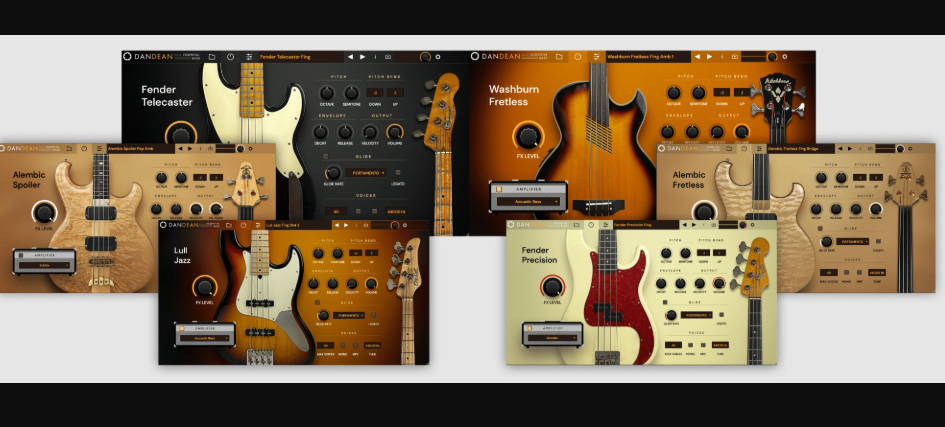Image resolution: width=945 pixels, height=427 pixels.
Task: Click the clock icon in Fender Telecaster window
Action: tap(230, 57)
